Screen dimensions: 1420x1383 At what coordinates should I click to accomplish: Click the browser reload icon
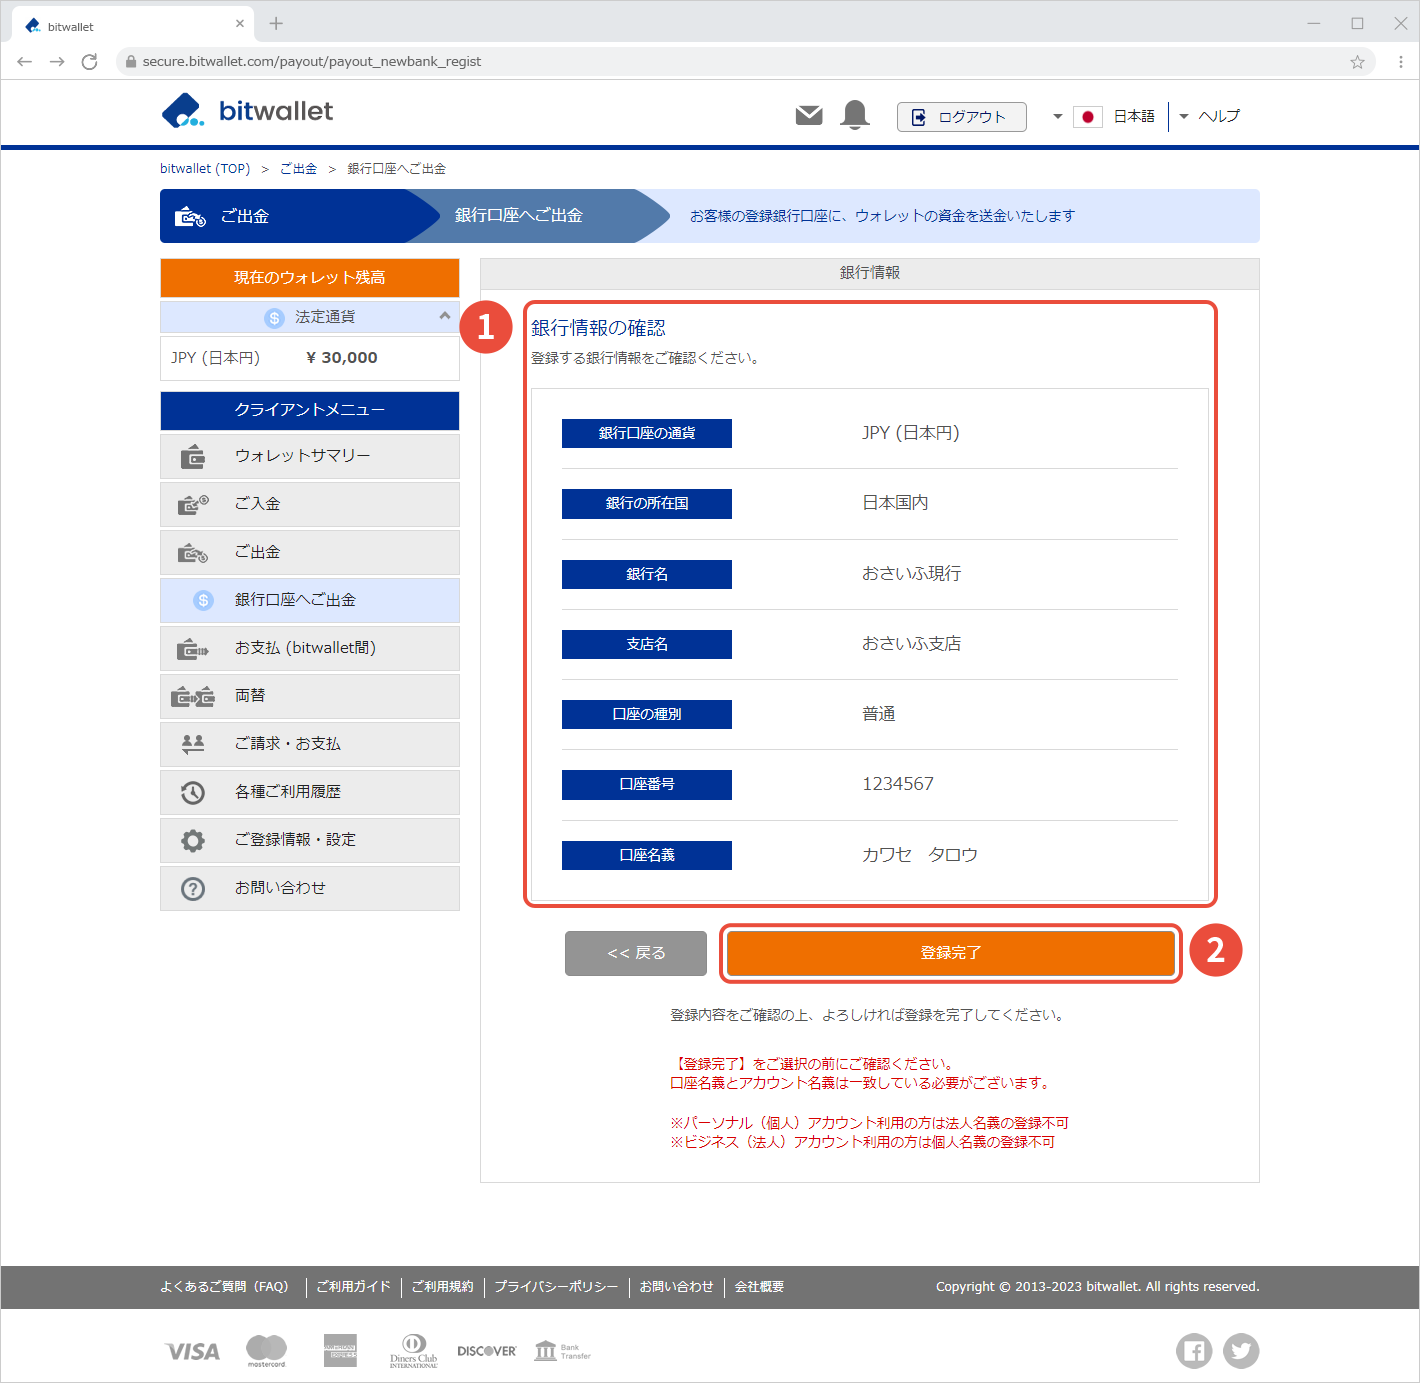pyautogui.click(x=89, y=62)
